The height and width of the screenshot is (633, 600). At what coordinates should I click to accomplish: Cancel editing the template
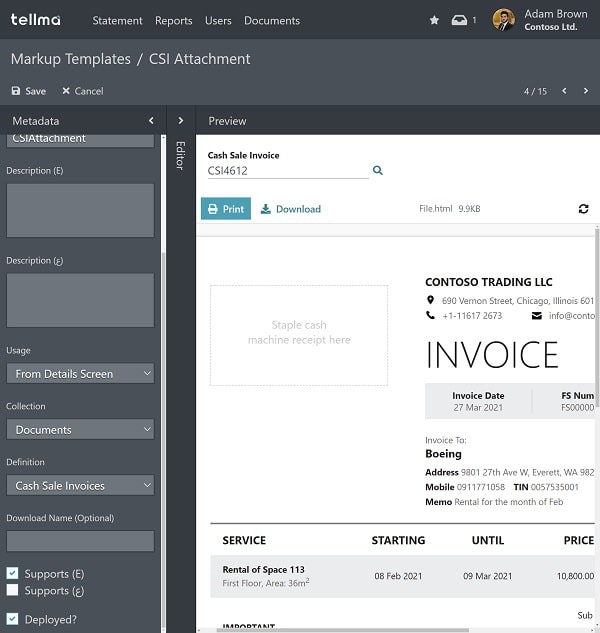click(83, 91)
